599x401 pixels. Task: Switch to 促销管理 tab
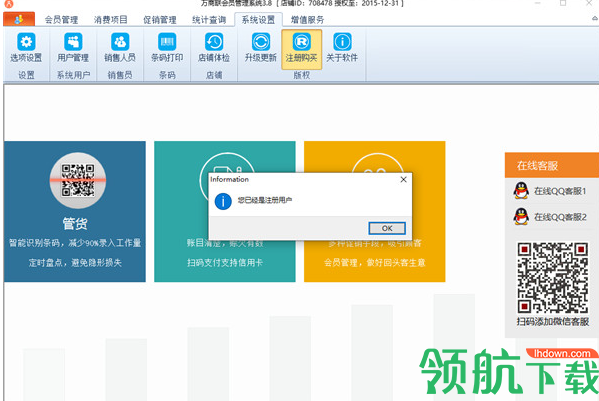click(x=160, y=19)
